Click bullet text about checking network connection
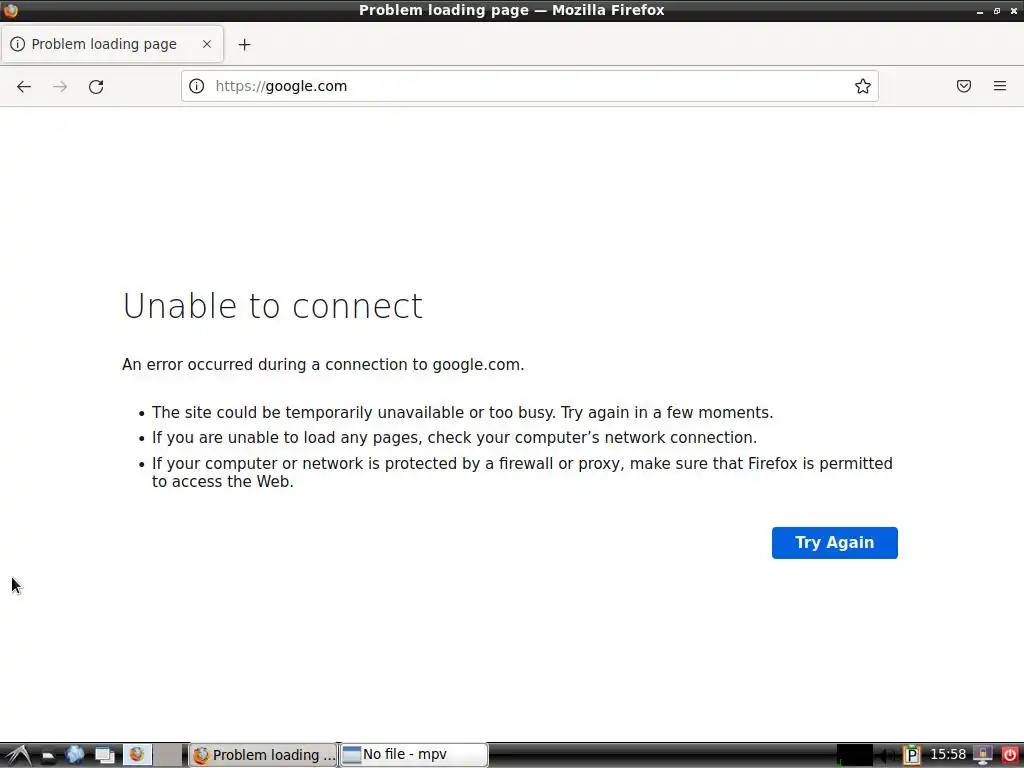The image size is (1024, 768). pyautogui.click(x=455, y=438)
